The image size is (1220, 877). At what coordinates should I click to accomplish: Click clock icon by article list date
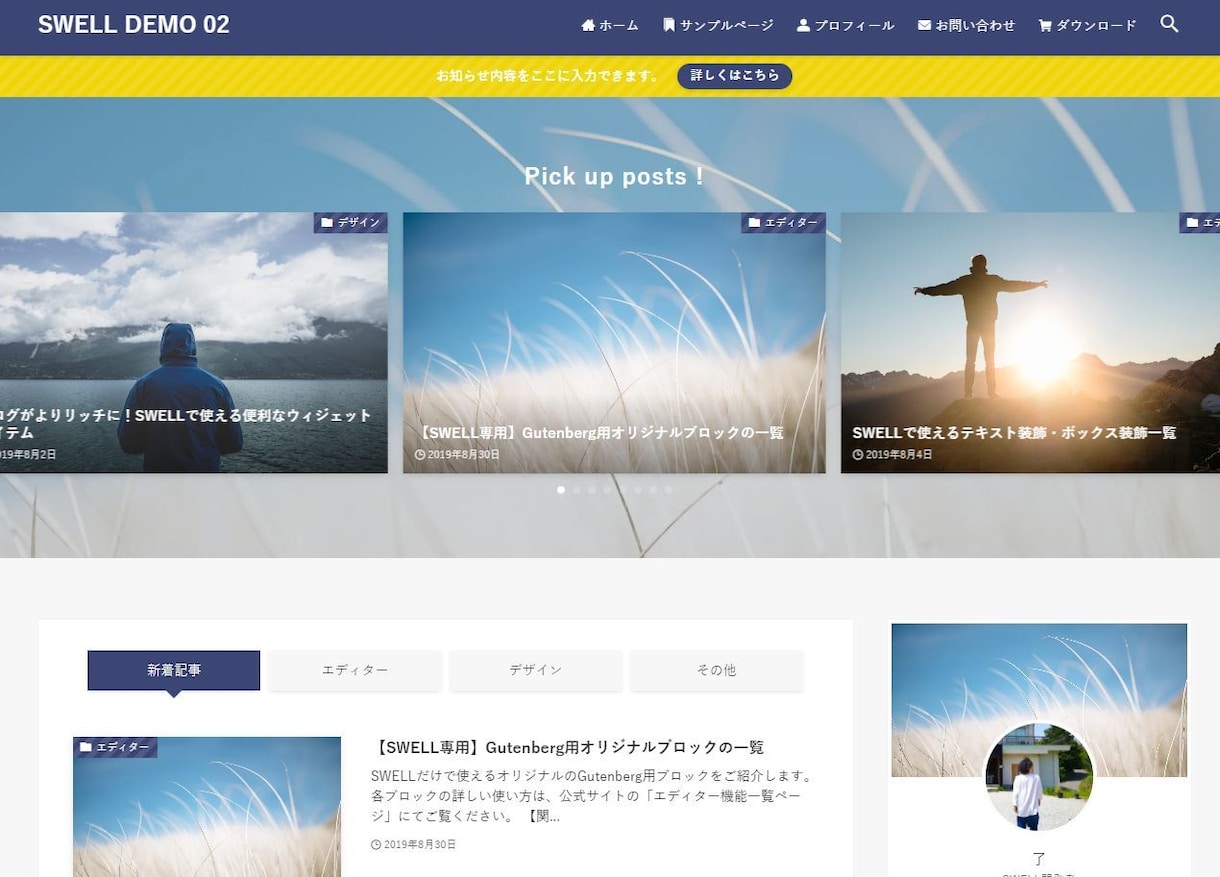376,844
